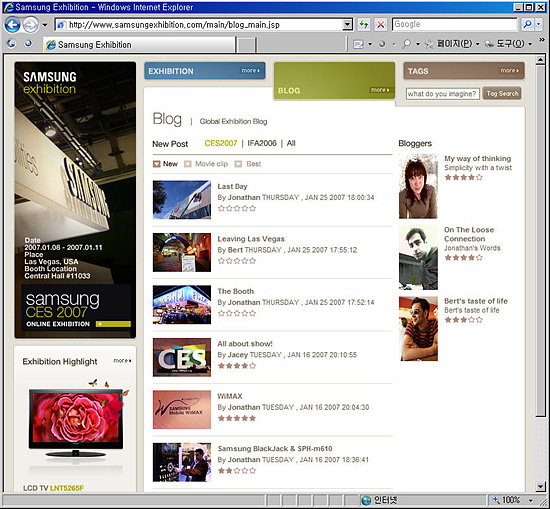Toggle the New filter checkbox
This screenshot has width=550, height=509.
tap(156, 164)
